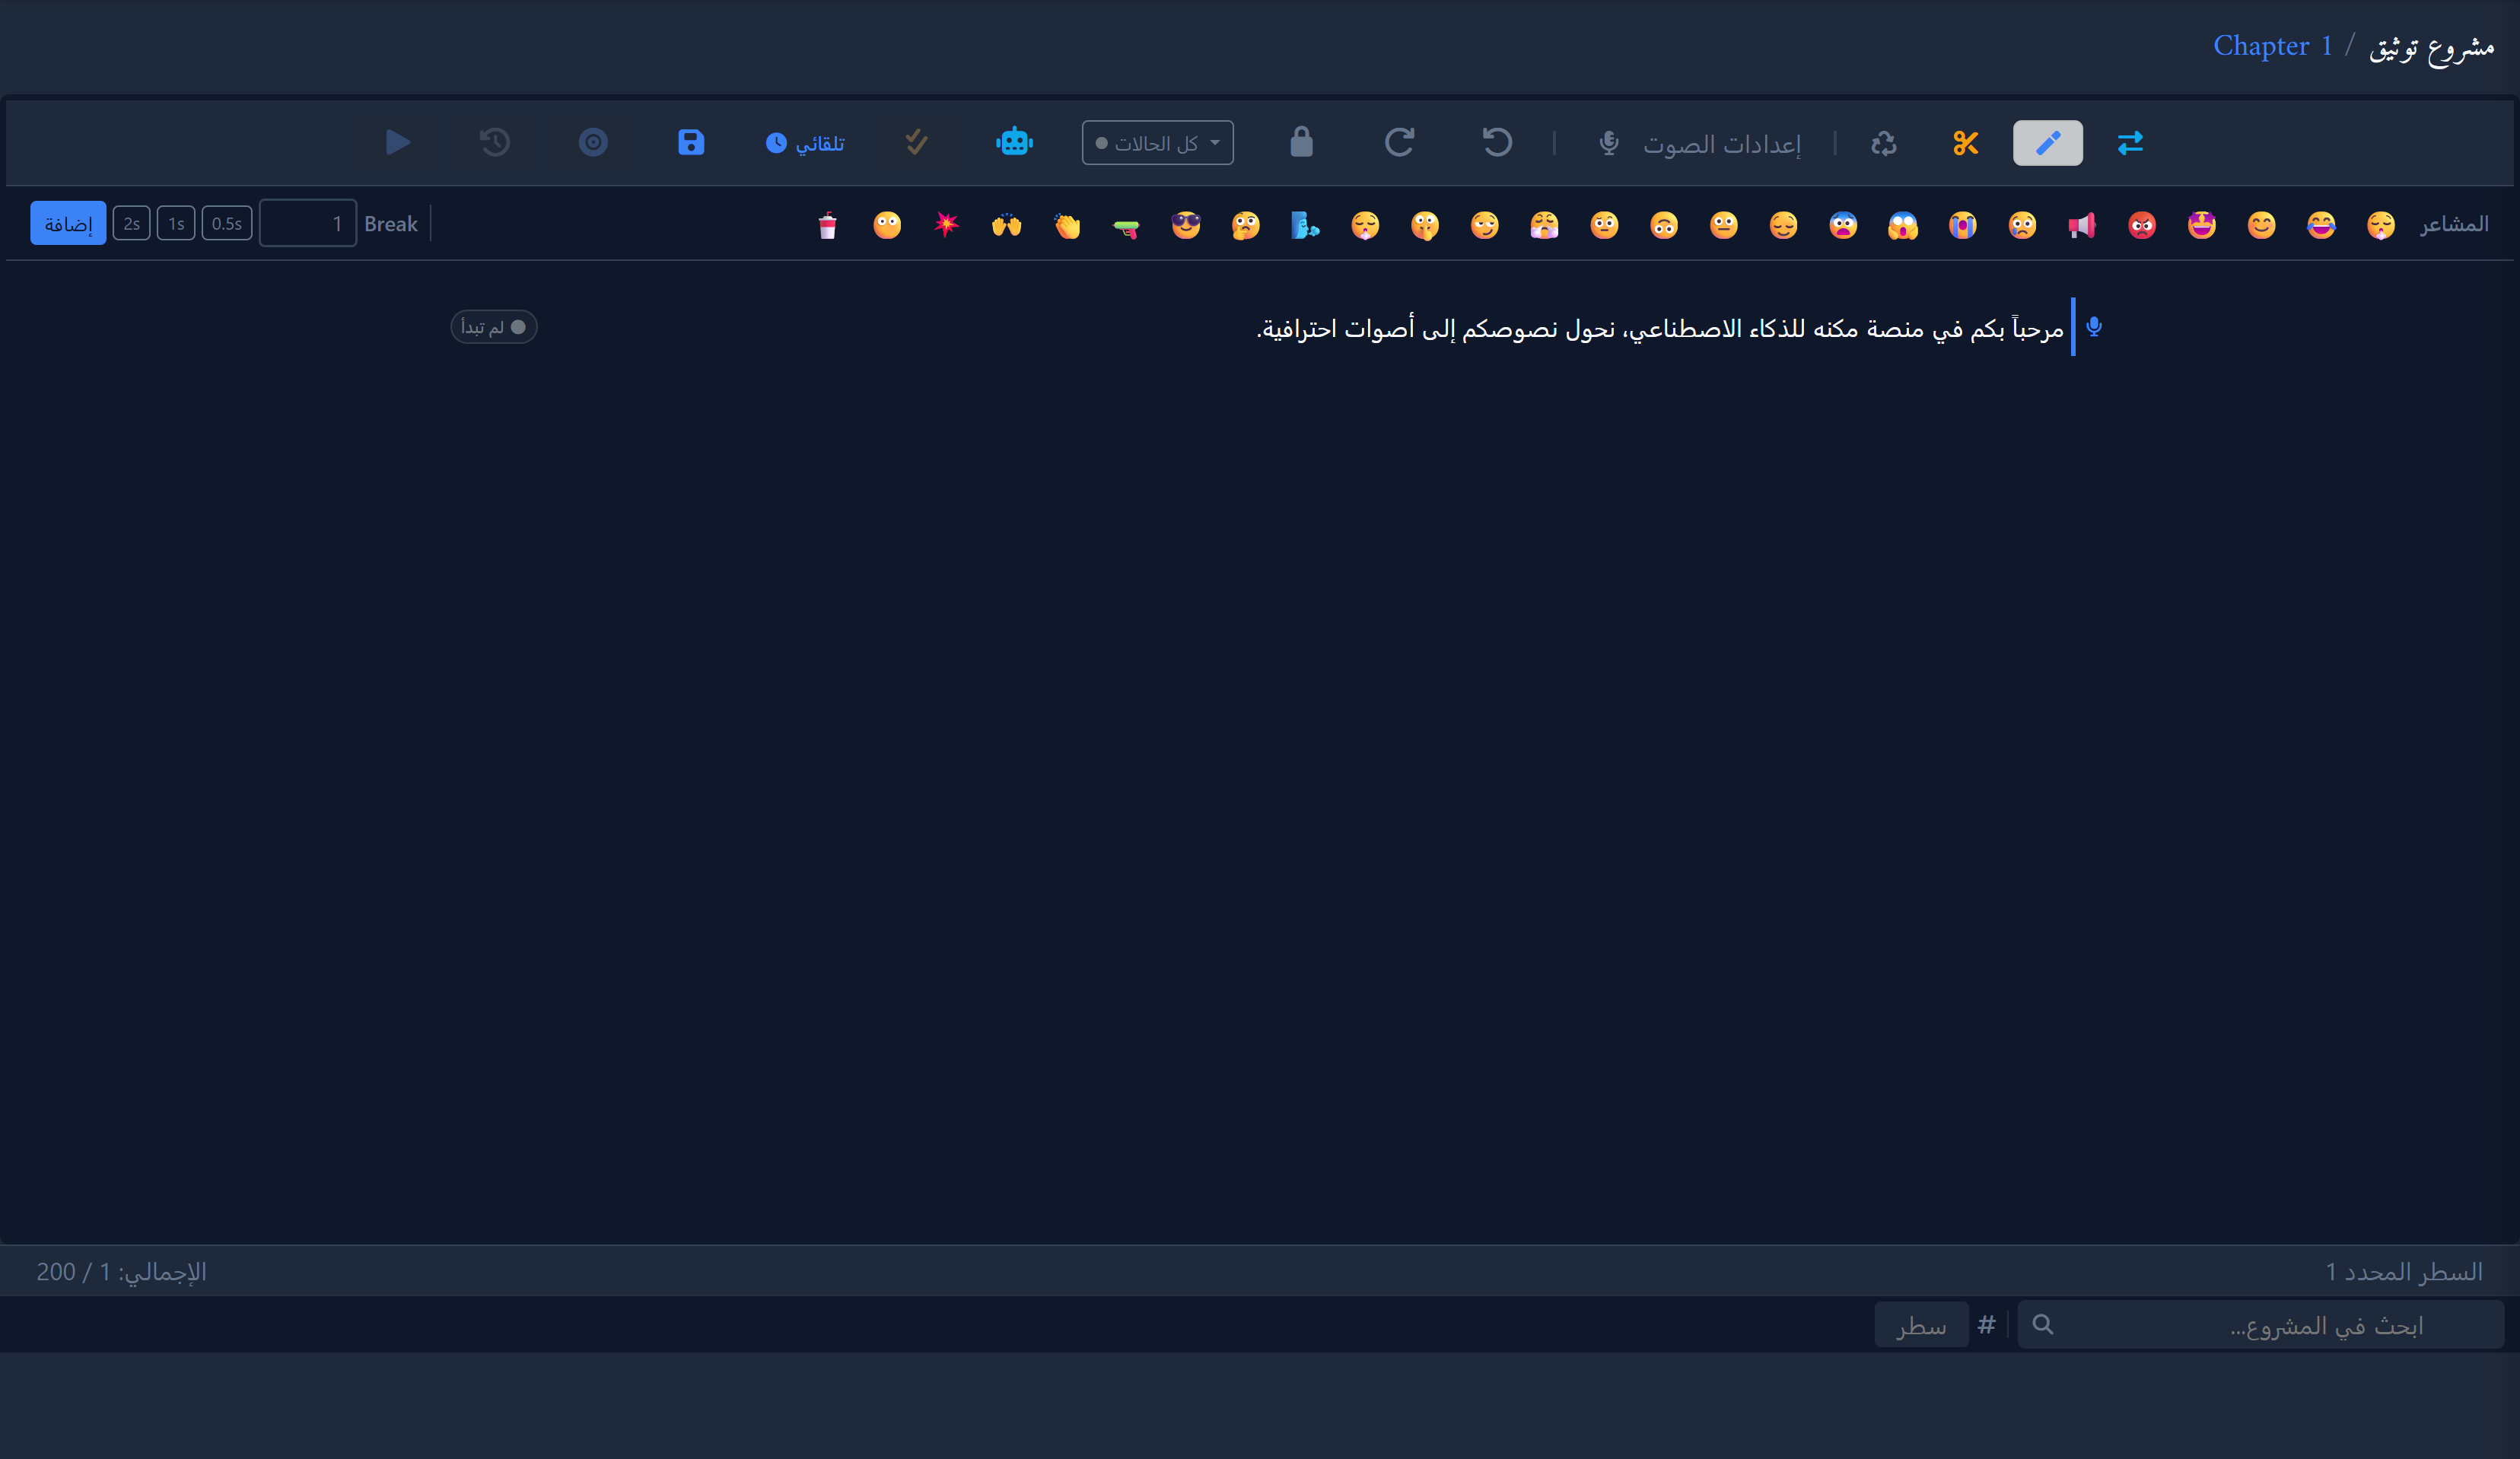This screenshot has height=1459, width=2520.
Task: Click the ابحث في المشروع search field
Action: [2260, 1325]
